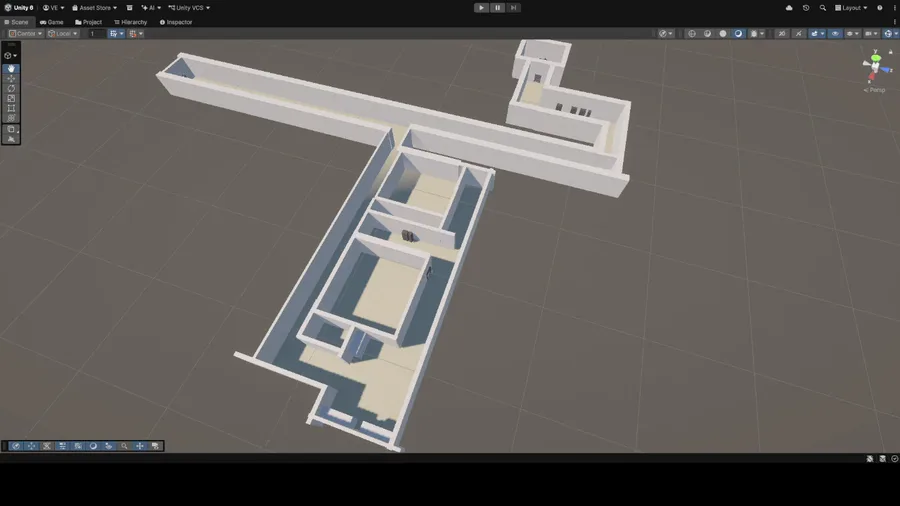
Task: Select the Rect transform tool
Action: coord(11,108)
